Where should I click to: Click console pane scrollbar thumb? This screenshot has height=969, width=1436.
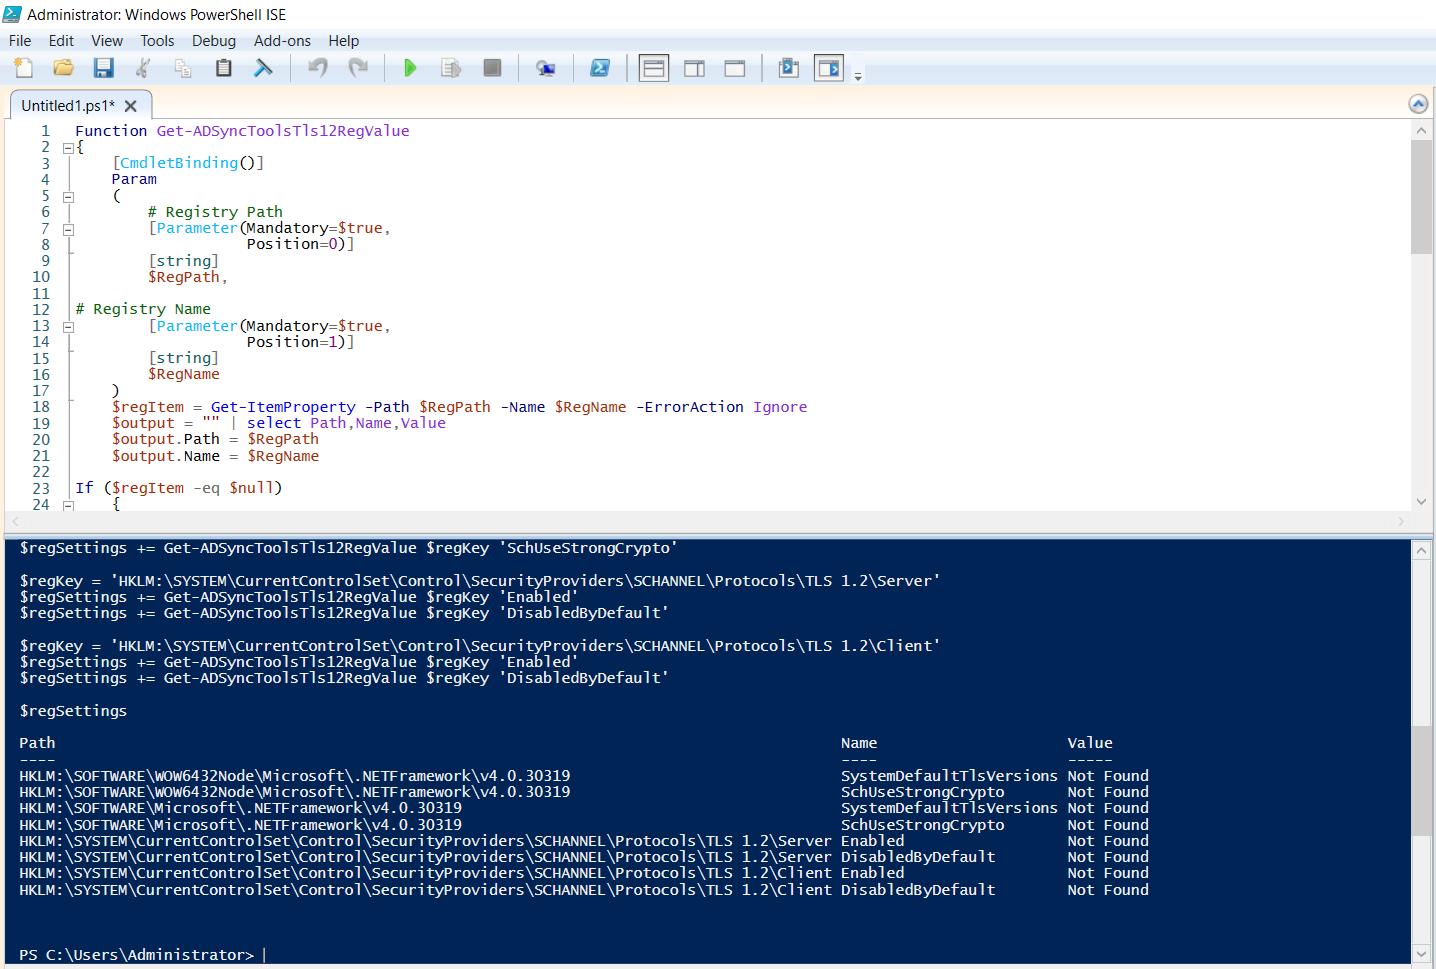click(x=1421, y=781)
